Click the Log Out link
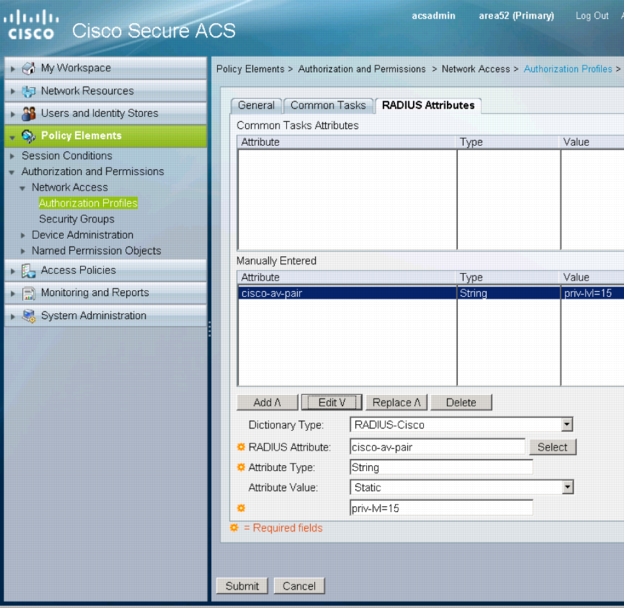 coord(592,16)
